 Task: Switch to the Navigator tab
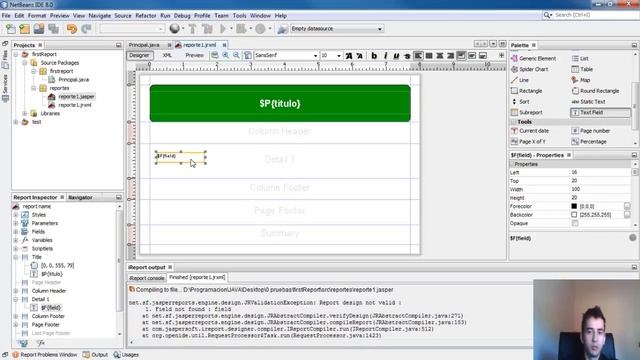point(80,198)
